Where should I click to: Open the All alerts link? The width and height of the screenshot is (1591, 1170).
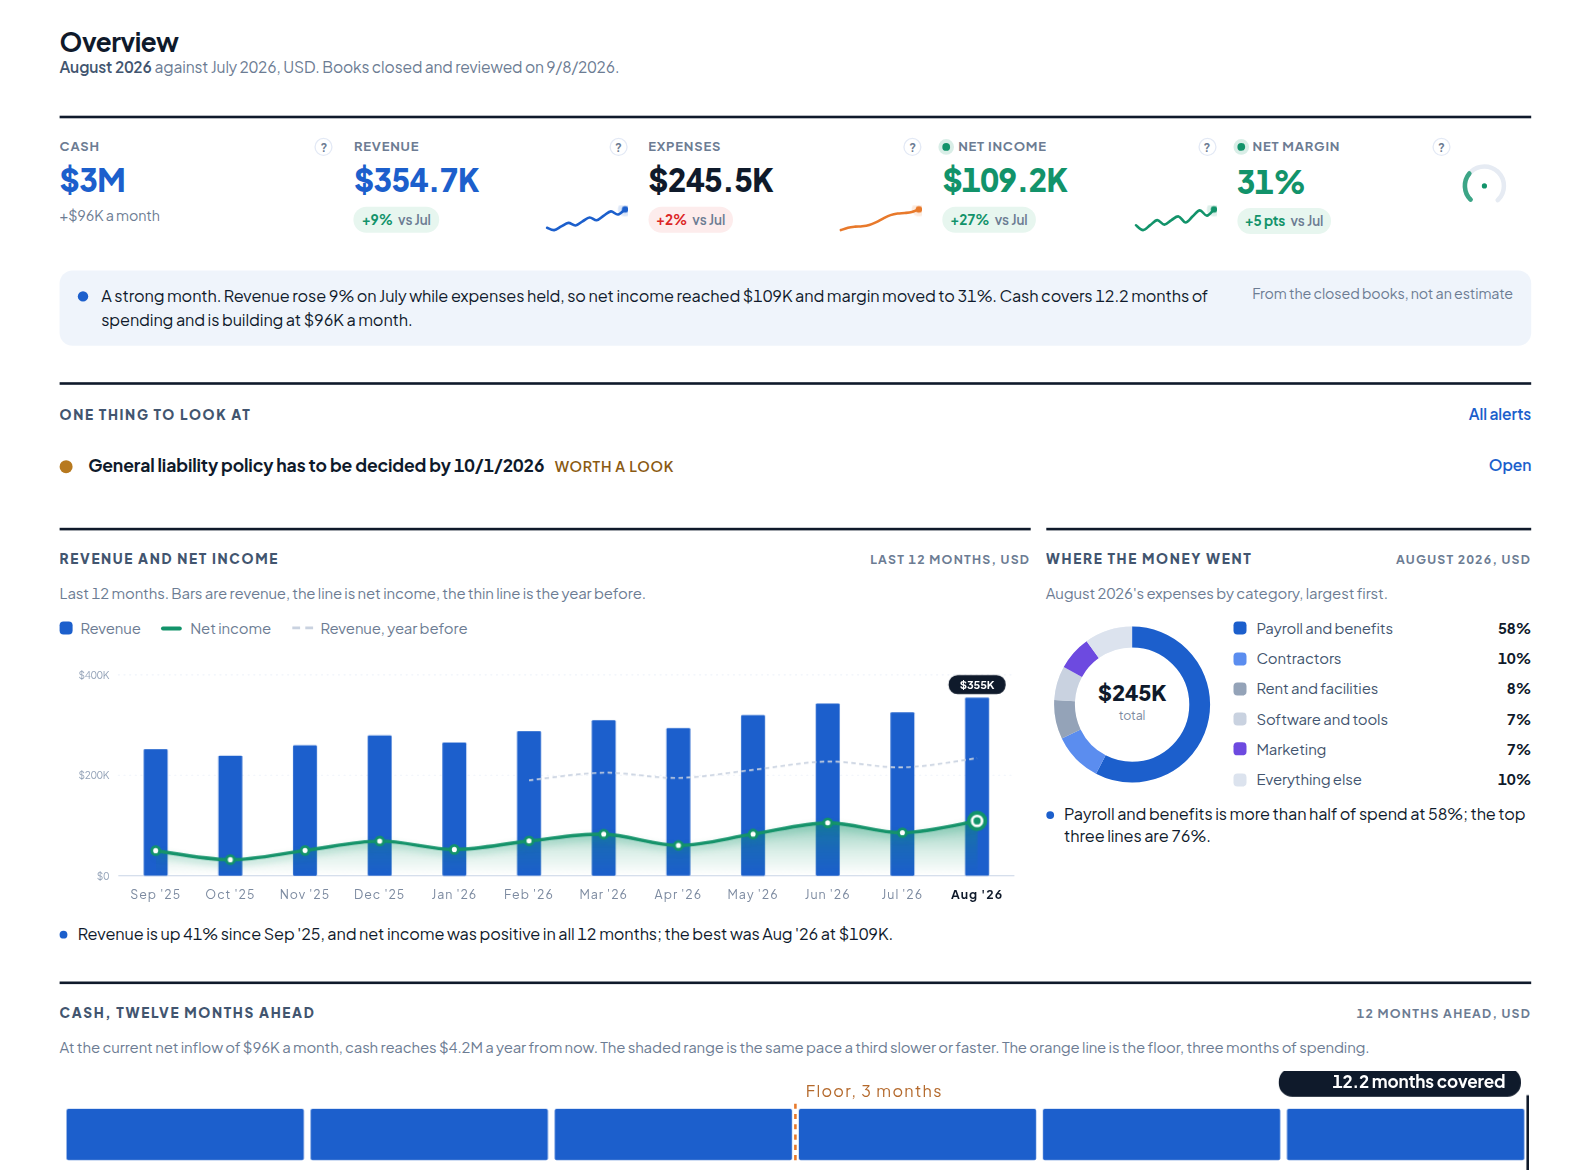pyautogui.click(x=1499, y=415)
